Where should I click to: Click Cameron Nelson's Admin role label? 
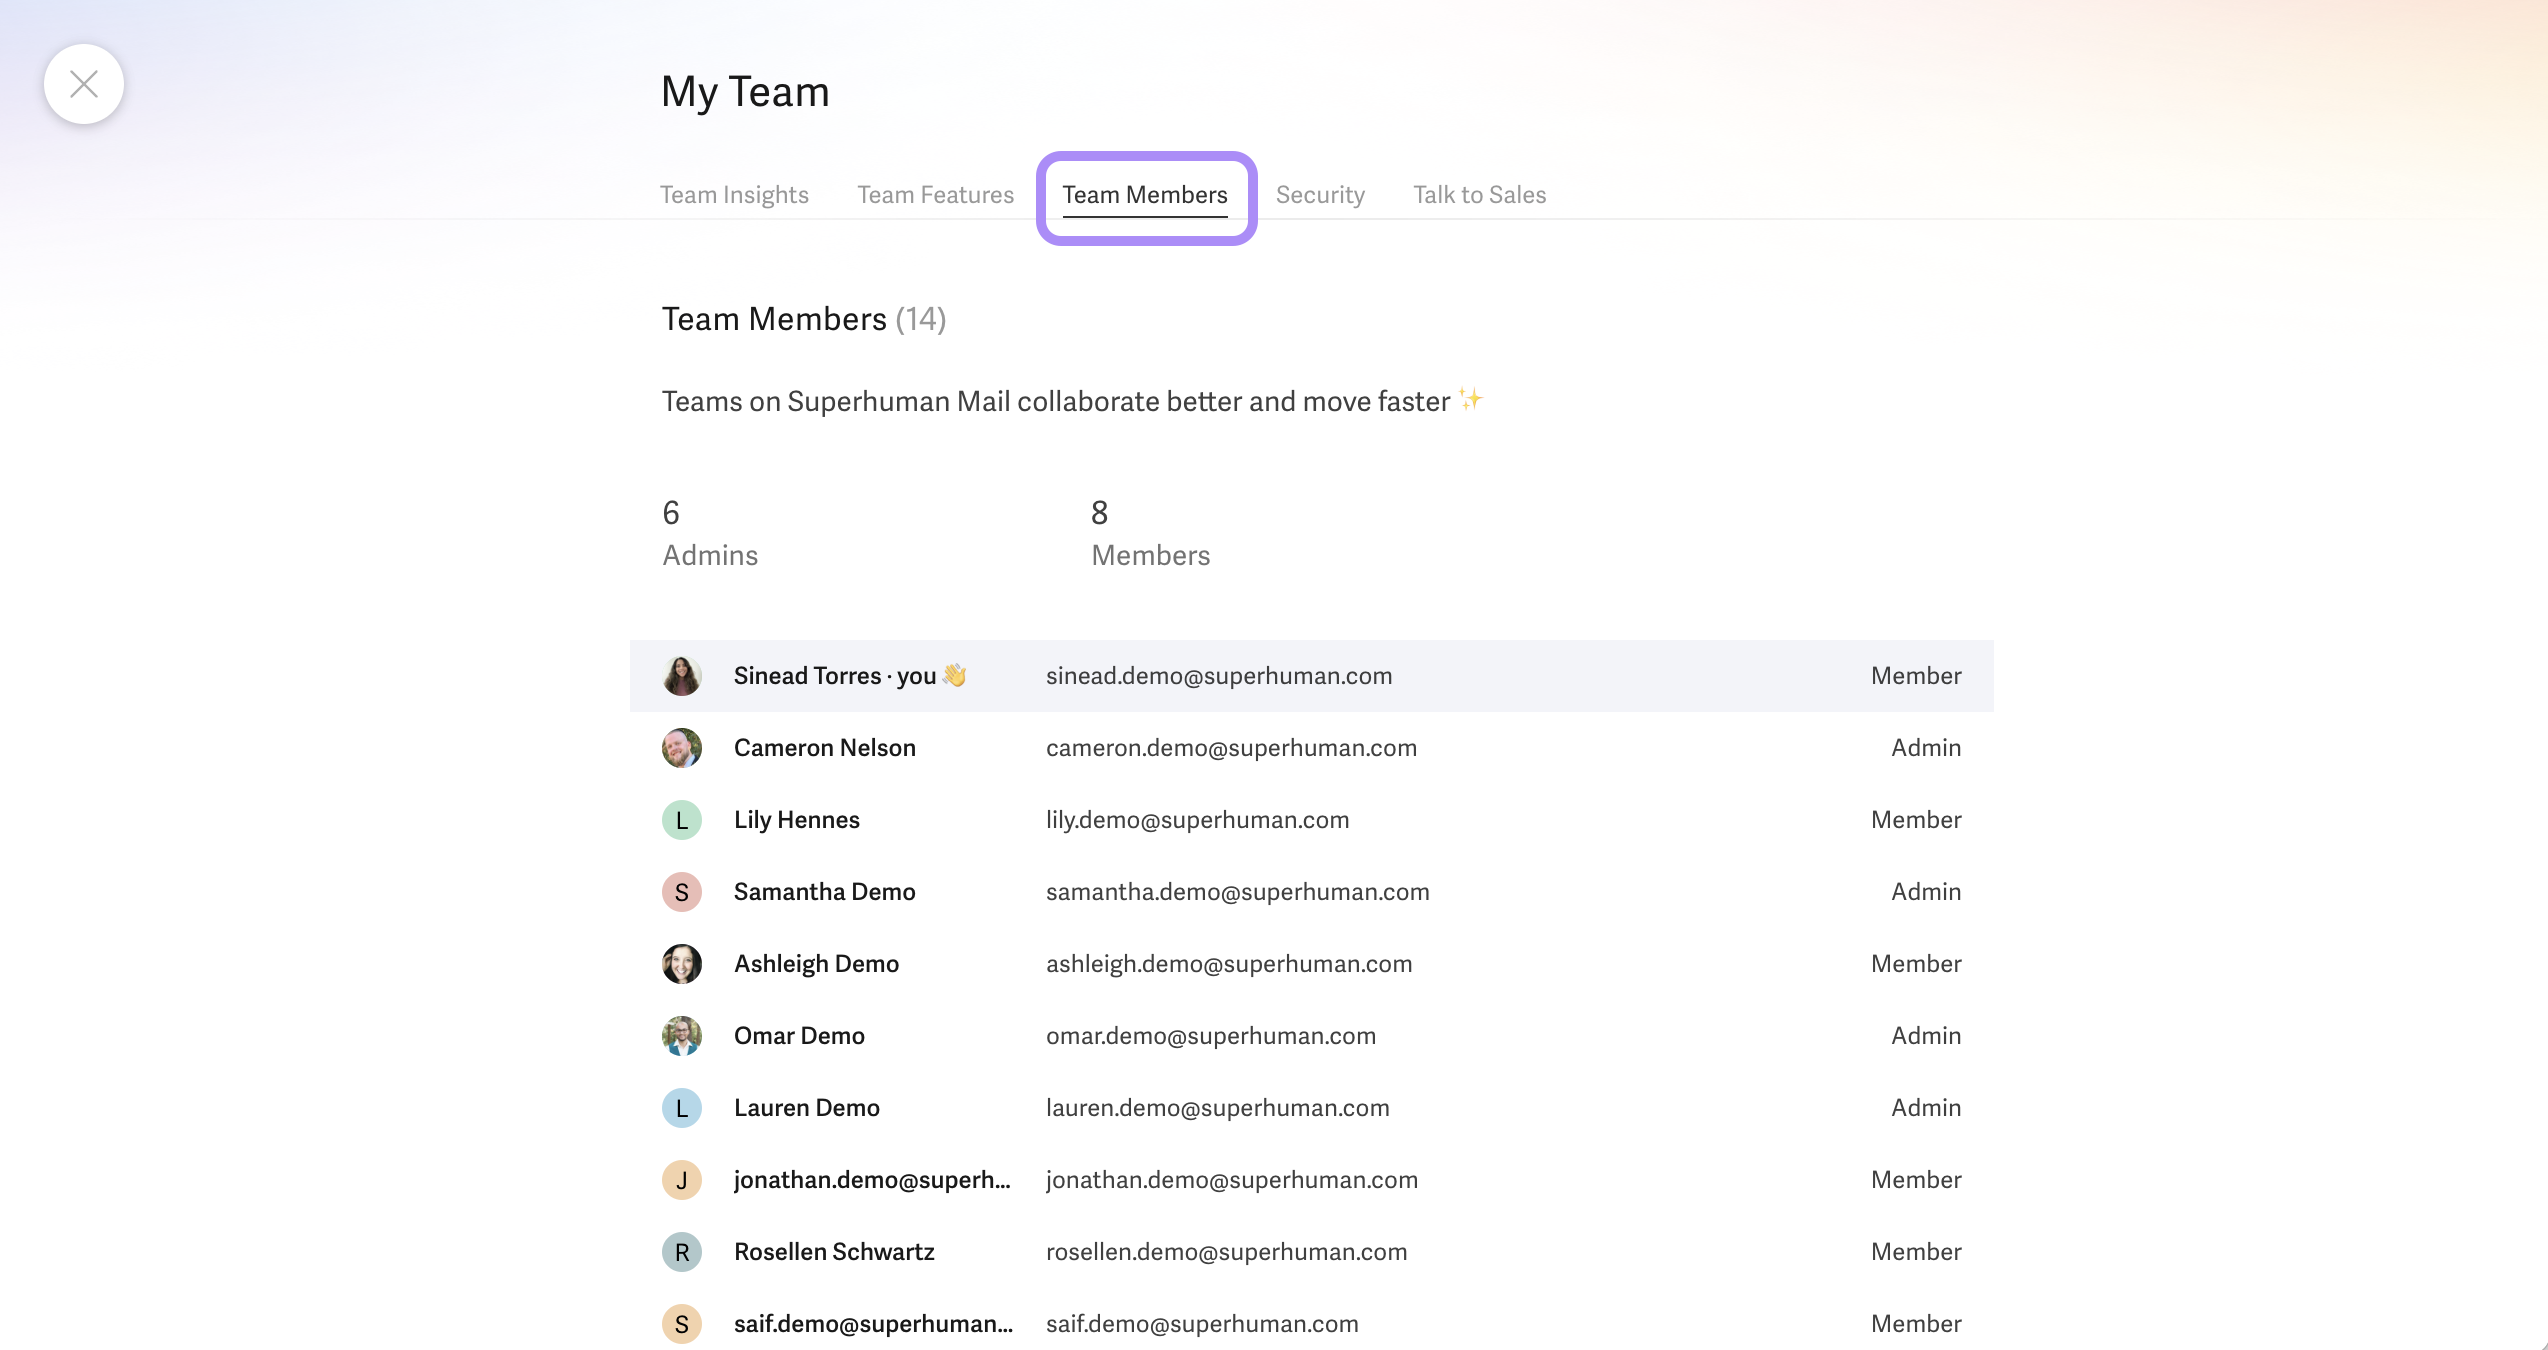[1925, 748]
